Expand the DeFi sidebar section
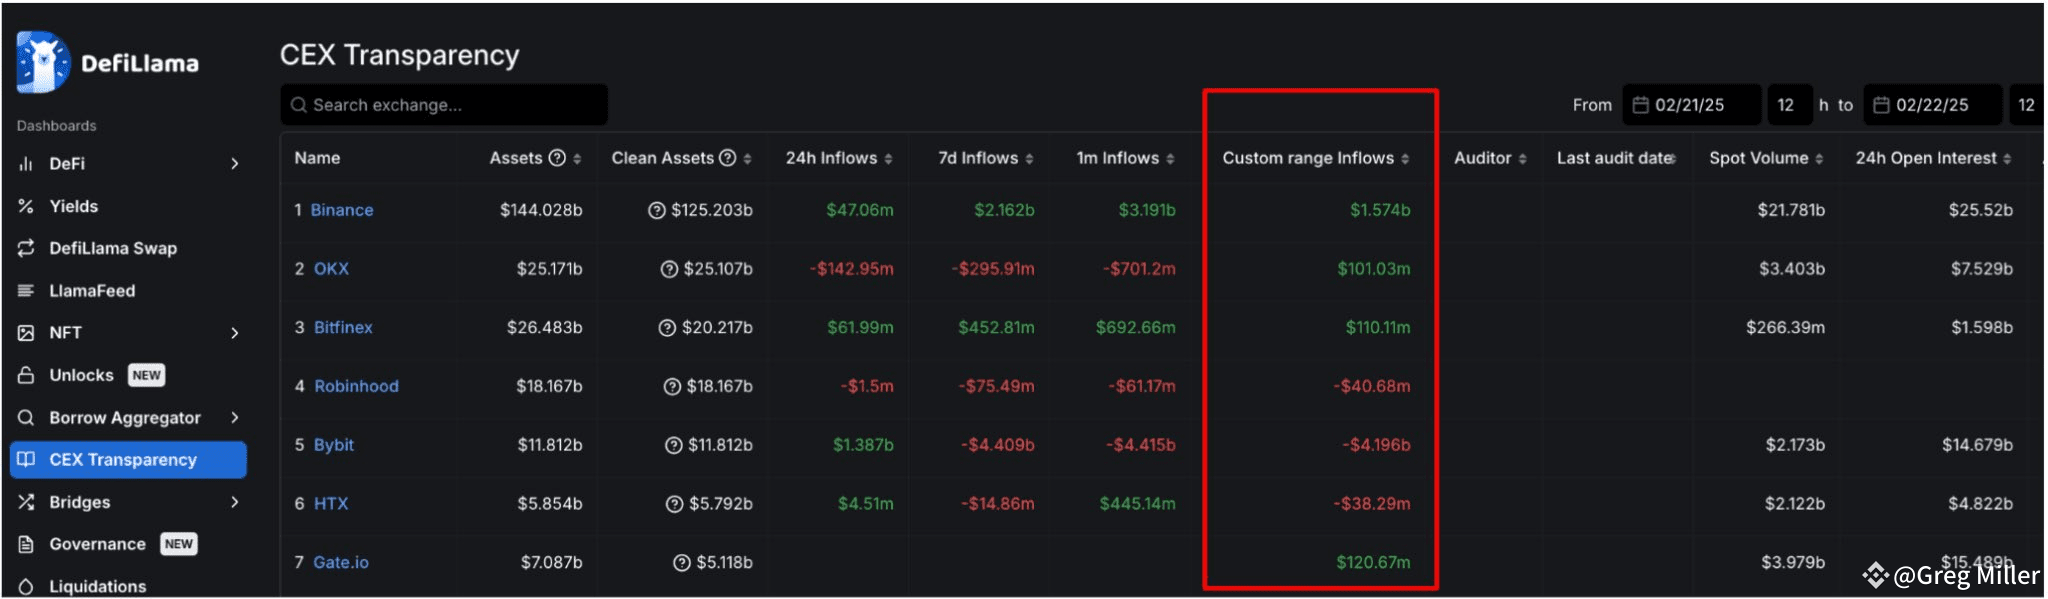Viewport: 2048px width, 599px height. point(234,163)
